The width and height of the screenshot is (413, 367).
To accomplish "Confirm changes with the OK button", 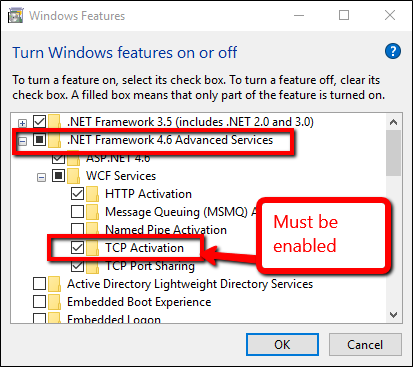I will click(x=282, y=344).
